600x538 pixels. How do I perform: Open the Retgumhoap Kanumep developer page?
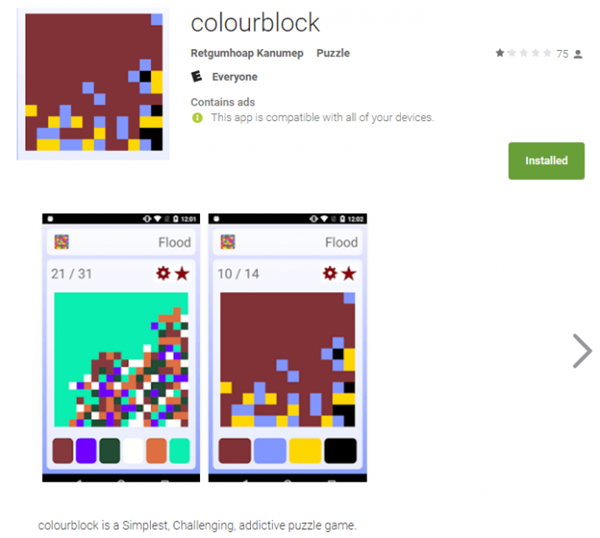pyautogui.click(x=247, y=53)
